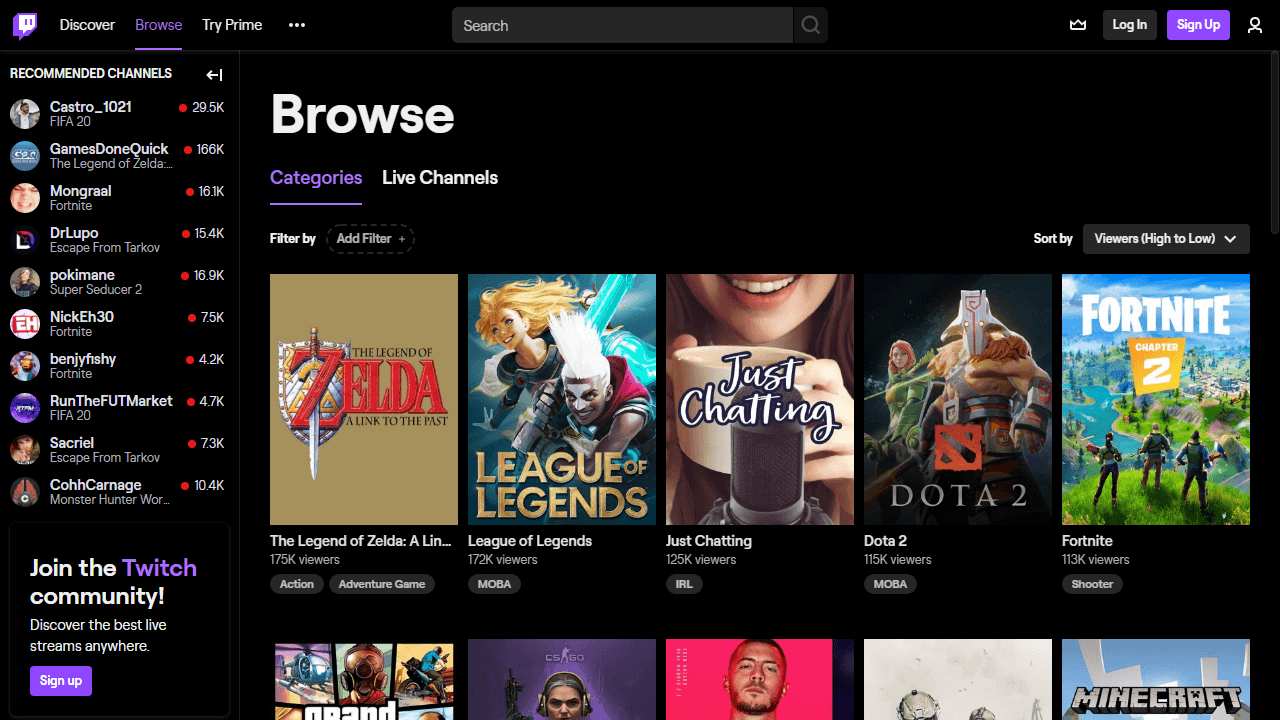The width and height of the screenshot is (1280, 720).
Task: Click the 115K viewers text
Action: point(898,560)
